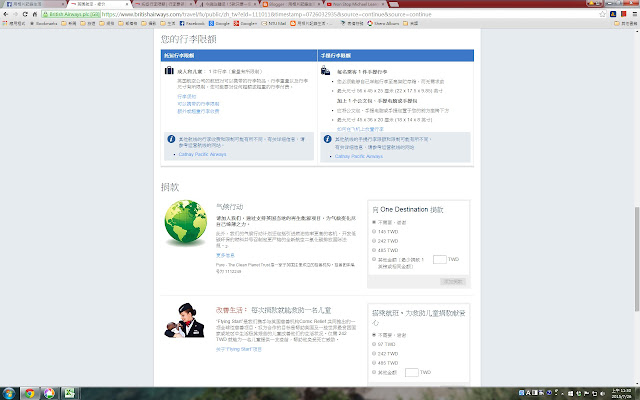Bookmark this page with the star icon

(x=602, y=14)
